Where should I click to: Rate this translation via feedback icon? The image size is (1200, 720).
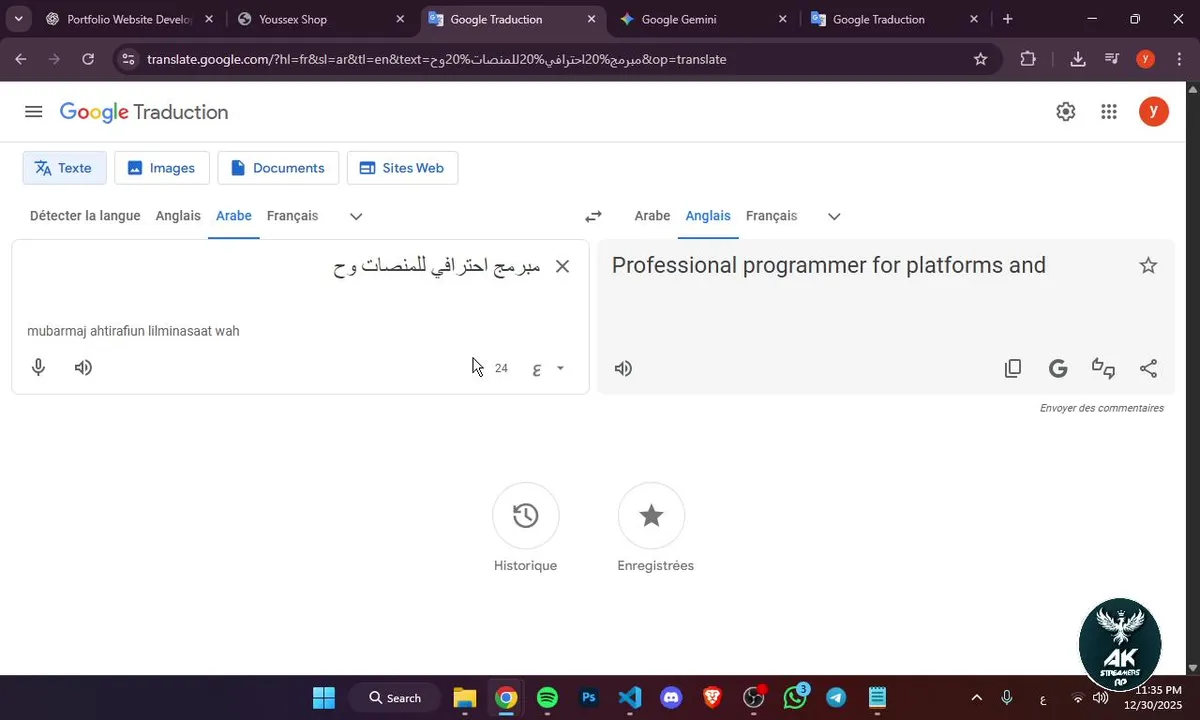click(x=1103, y=368)
